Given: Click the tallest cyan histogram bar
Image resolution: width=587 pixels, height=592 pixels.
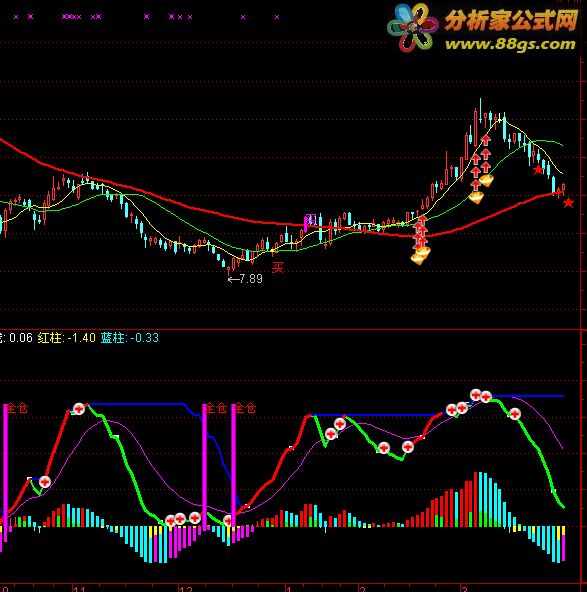Looking at the screenshot, I should click(x=481, y=499).
